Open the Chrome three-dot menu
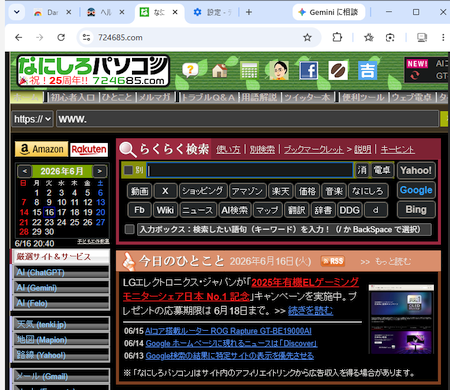The height and width of the screenshot is (390, 450). click(443, 37)
